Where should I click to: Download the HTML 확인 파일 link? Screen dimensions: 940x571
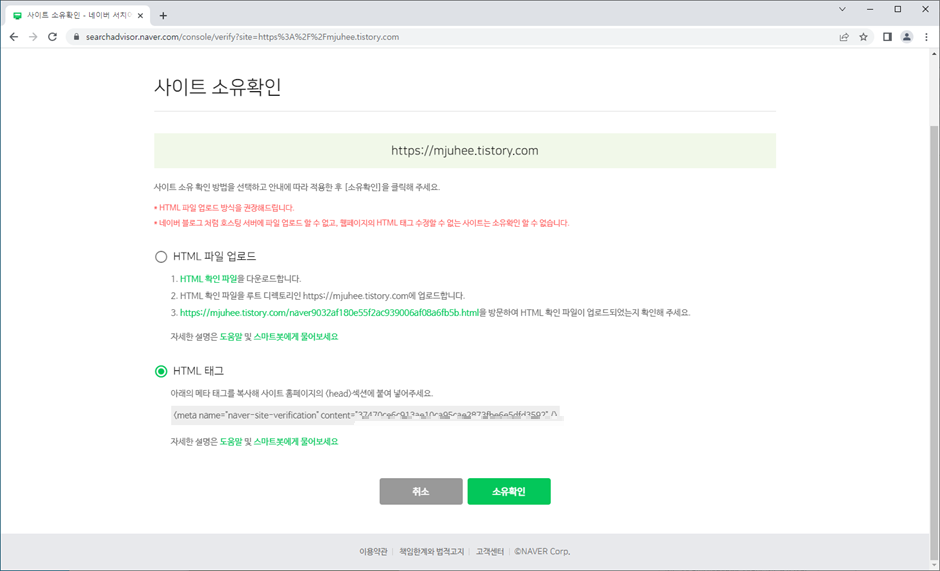coord(209,279)
